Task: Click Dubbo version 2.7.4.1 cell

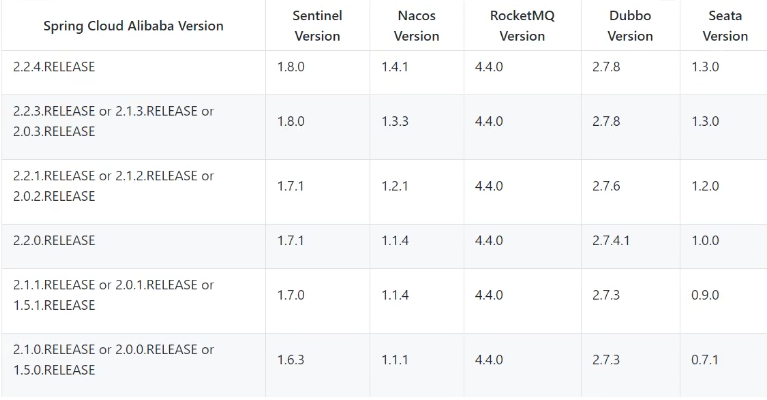Action: click(x=611, y=240)
